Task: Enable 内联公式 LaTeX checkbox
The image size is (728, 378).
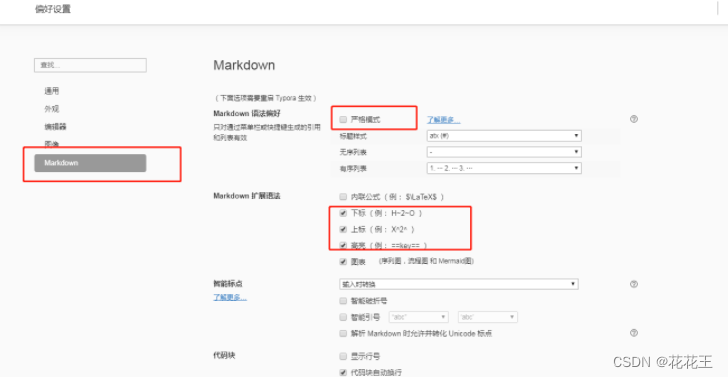Action: click(343, 197)
